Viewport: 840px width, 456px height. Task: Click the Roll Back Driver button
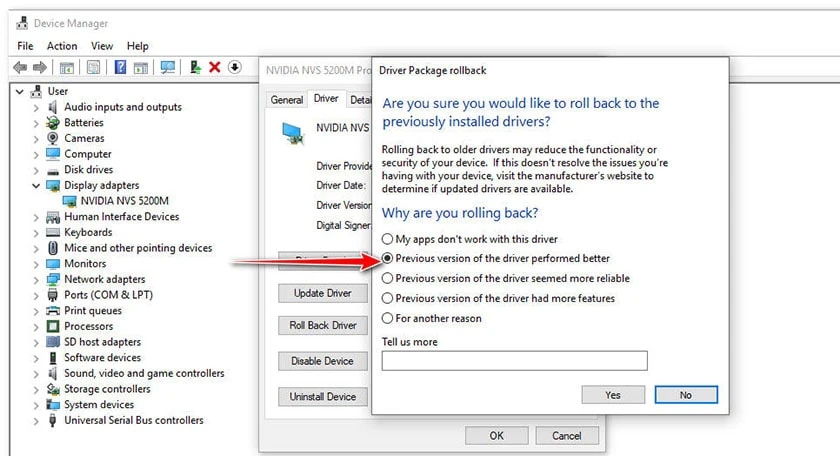322,325
